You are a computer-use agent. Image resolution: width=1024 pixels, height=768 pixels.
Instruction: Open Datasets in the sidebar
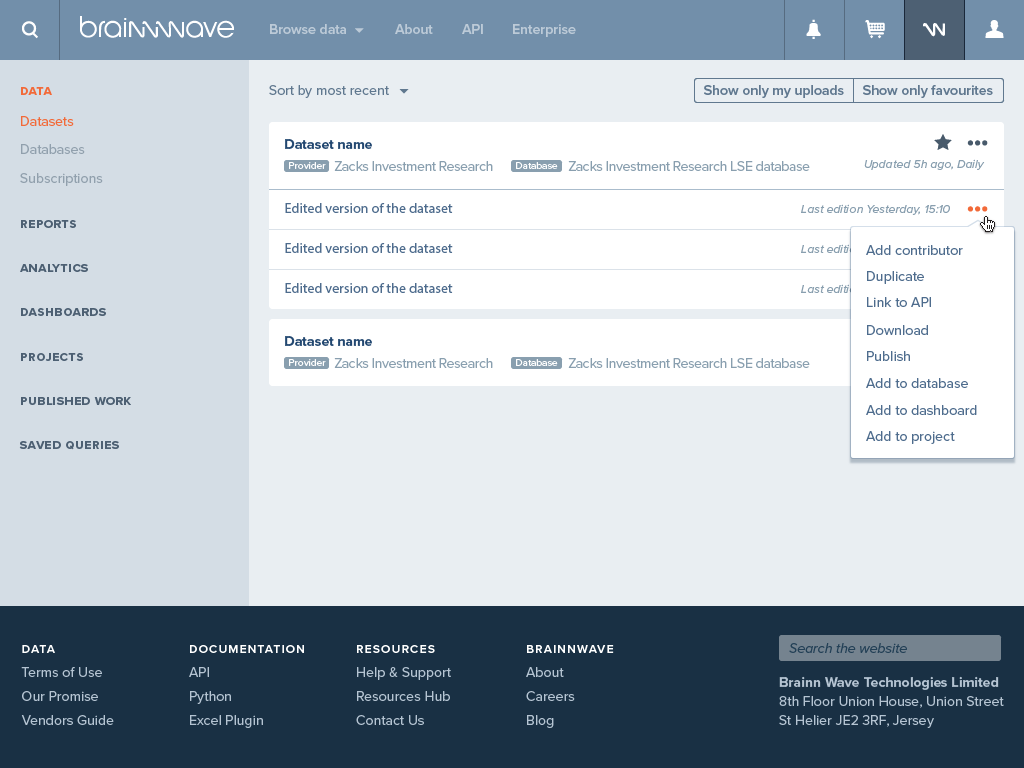tap(46, 121)
